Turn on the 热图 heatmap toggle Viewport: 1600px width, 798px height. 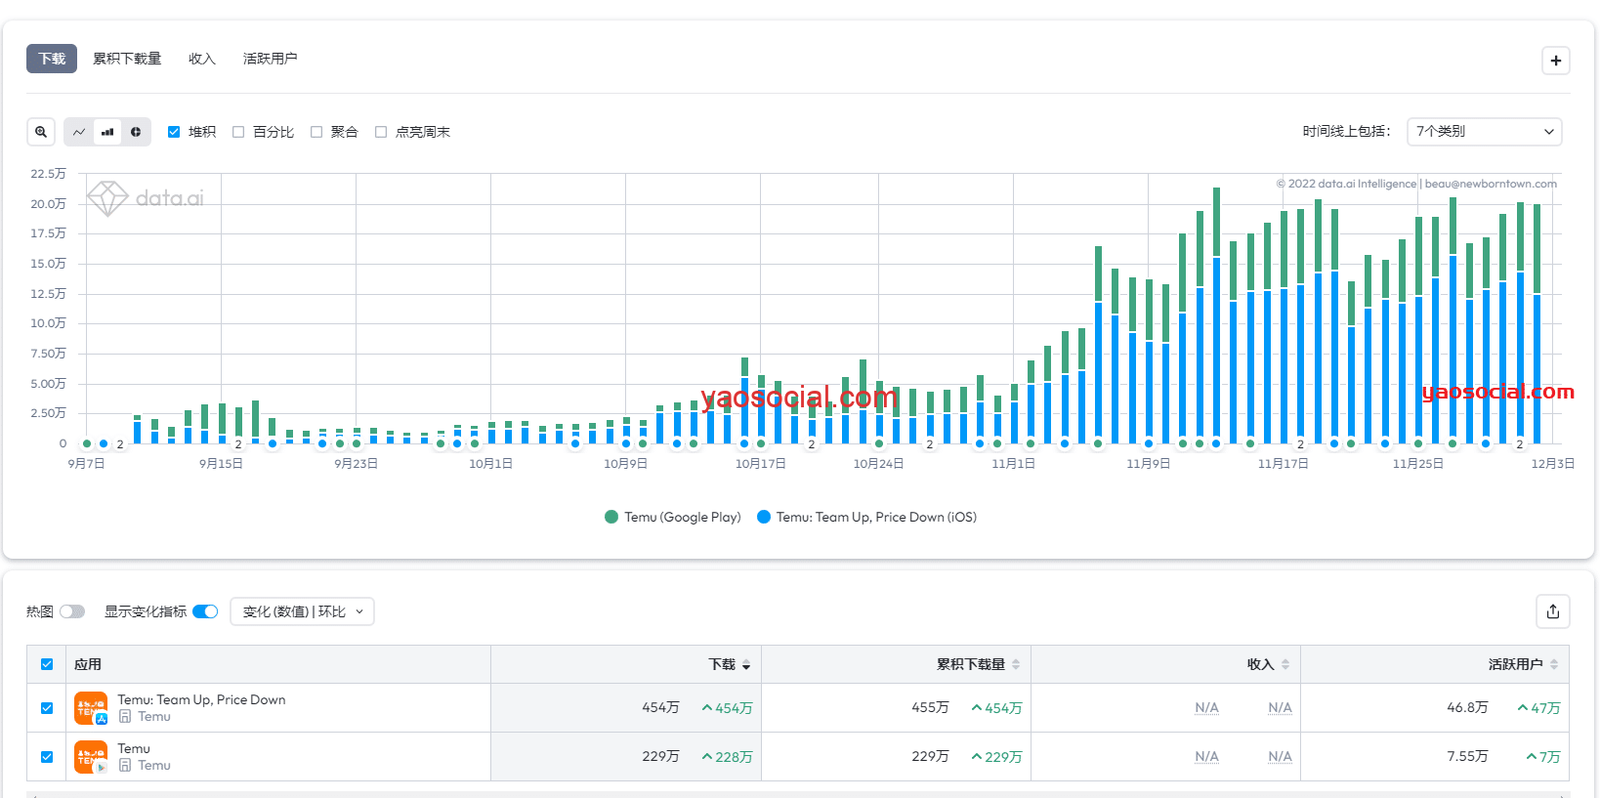[72, 612]
